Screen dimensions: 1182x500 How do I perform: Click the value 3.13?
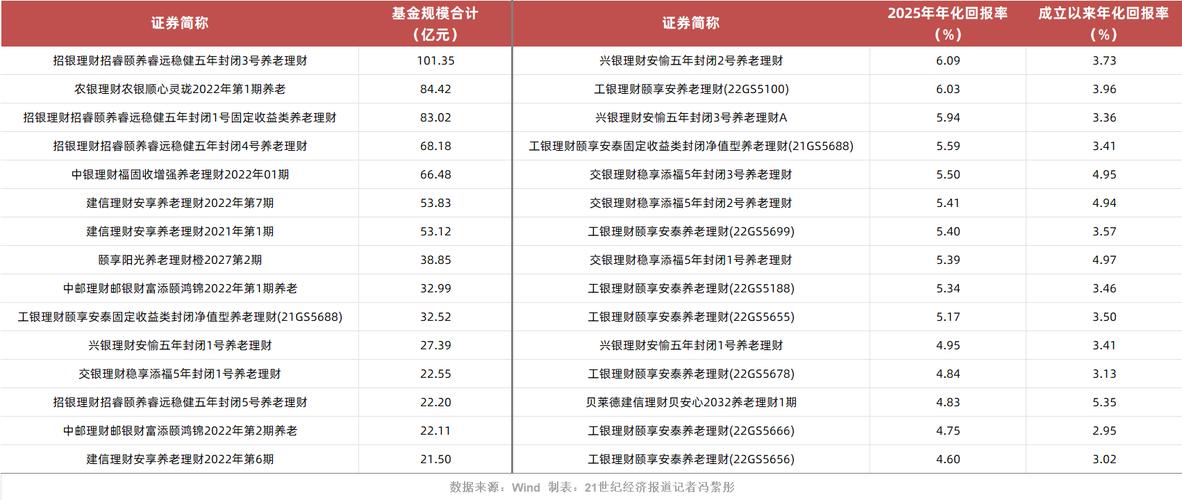click(1104, 374)
